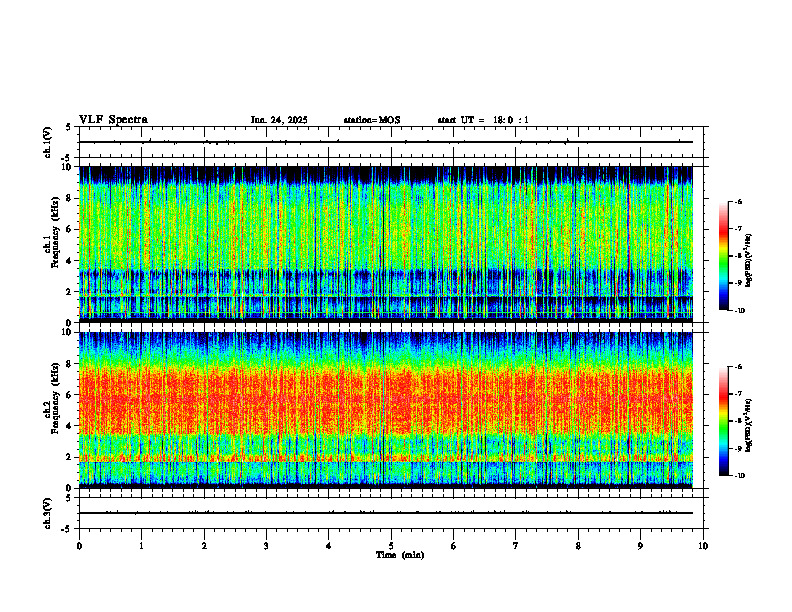Click the final time axis tick "10"
The height and width of the screenshot is (612, 792).
703,546
